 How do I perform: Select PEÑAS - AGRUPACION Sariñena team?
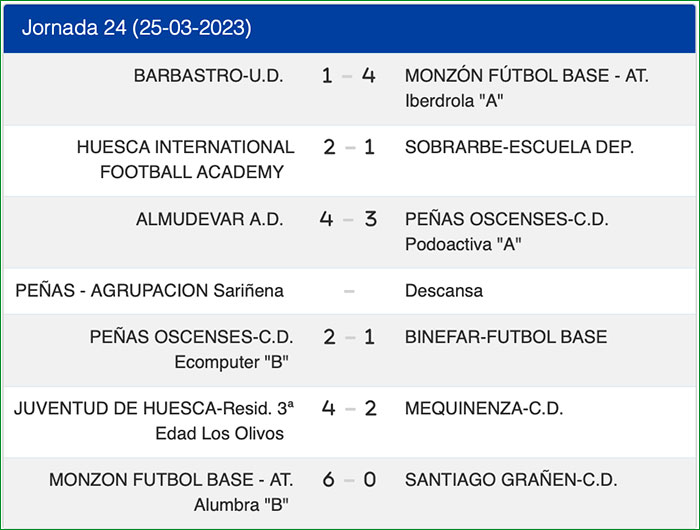[150, 291]
